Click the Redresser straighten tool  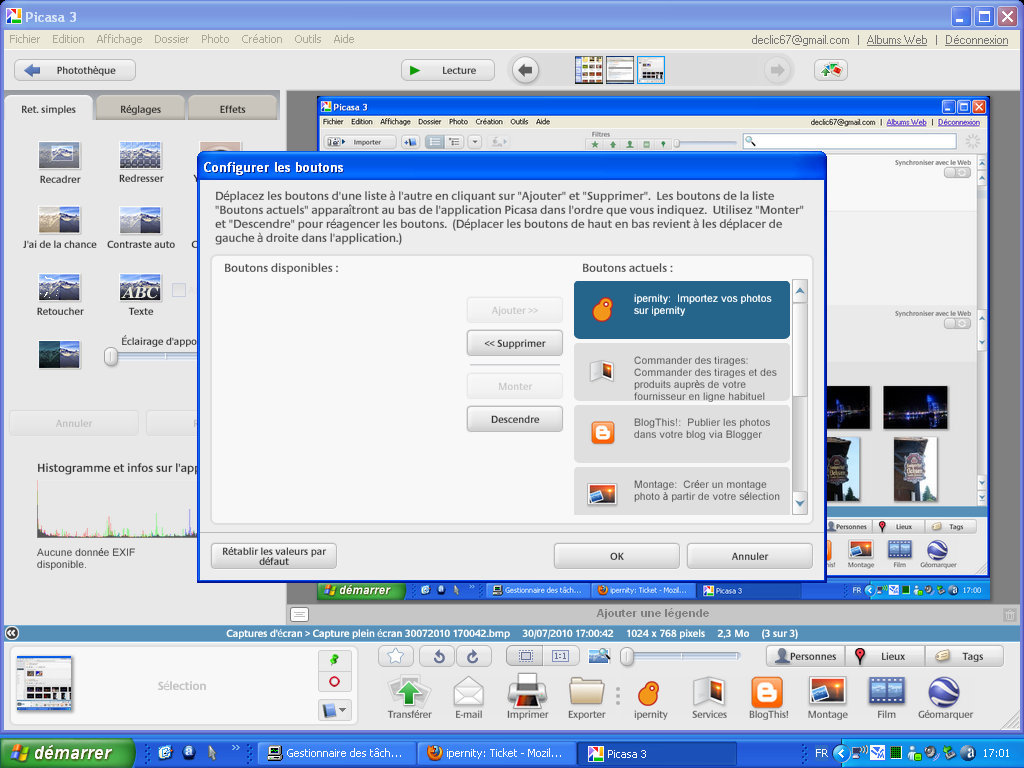coord(140,155)
